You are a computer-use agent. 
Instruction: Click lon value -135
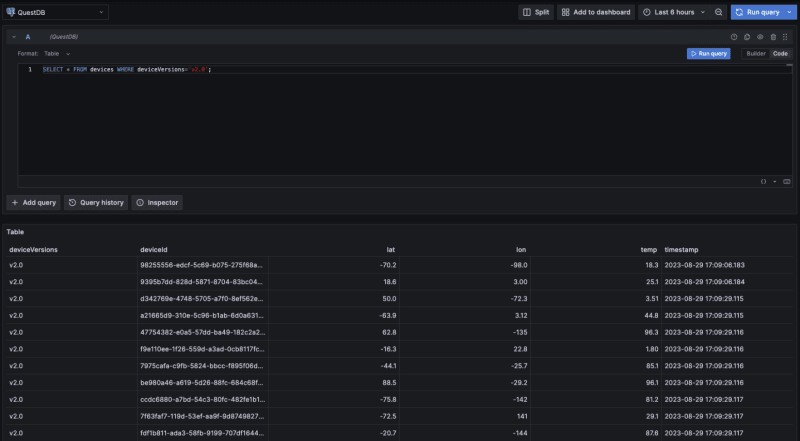(520, 332)
